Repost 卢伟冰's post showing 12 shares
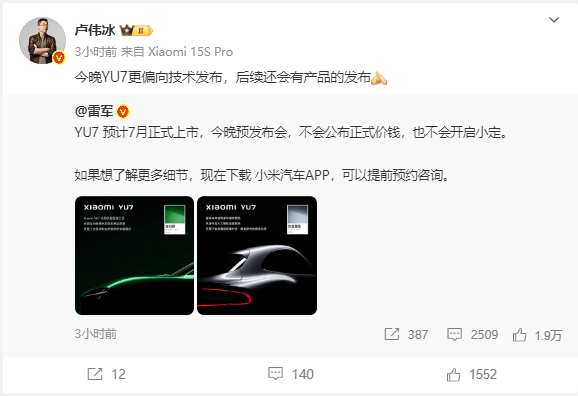Image resolution: width=578 pixels, height=396 pixels. (x=107, y=374)
